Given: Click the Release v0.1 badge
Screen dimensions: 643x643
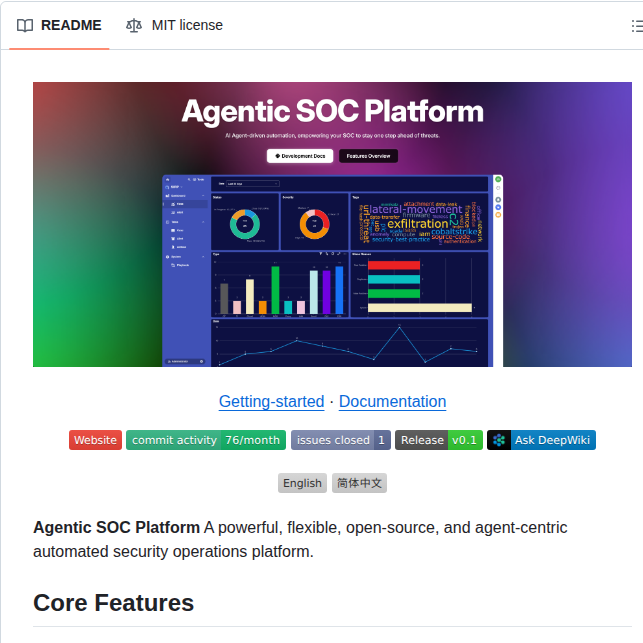Looking at the screenshot, I should point(439,440).
